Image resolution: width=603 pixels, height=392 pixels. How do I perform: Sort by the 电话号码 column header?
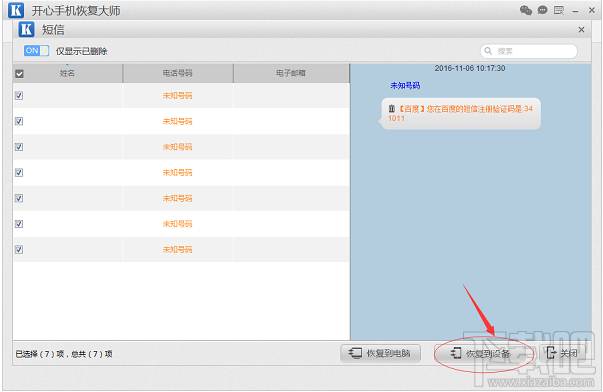[178, 73]
